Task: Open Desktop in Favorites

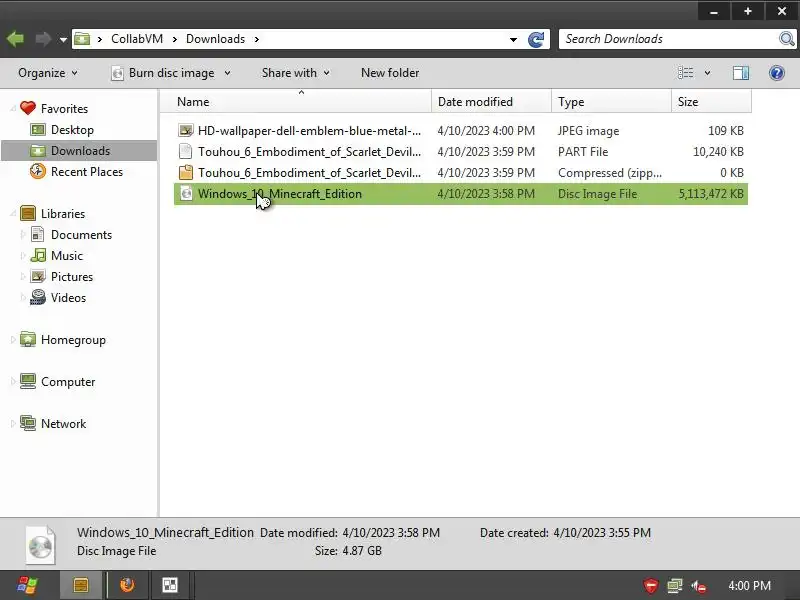Action: (72, 130)
